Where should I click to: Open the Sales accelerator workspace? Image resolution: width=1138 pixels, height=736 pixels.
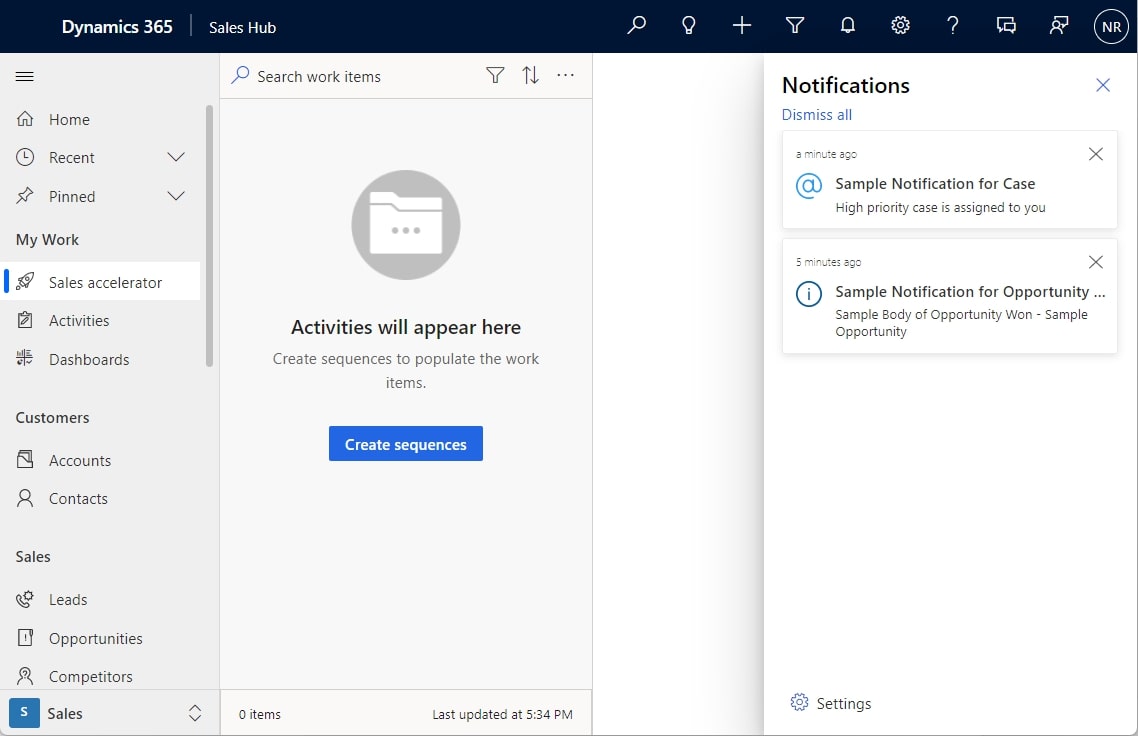[x=104, y=281]
